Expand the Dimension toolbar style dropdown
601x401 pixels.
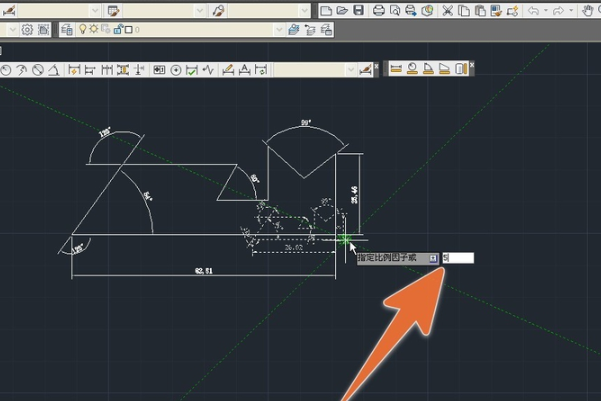[x=351, y=70]
